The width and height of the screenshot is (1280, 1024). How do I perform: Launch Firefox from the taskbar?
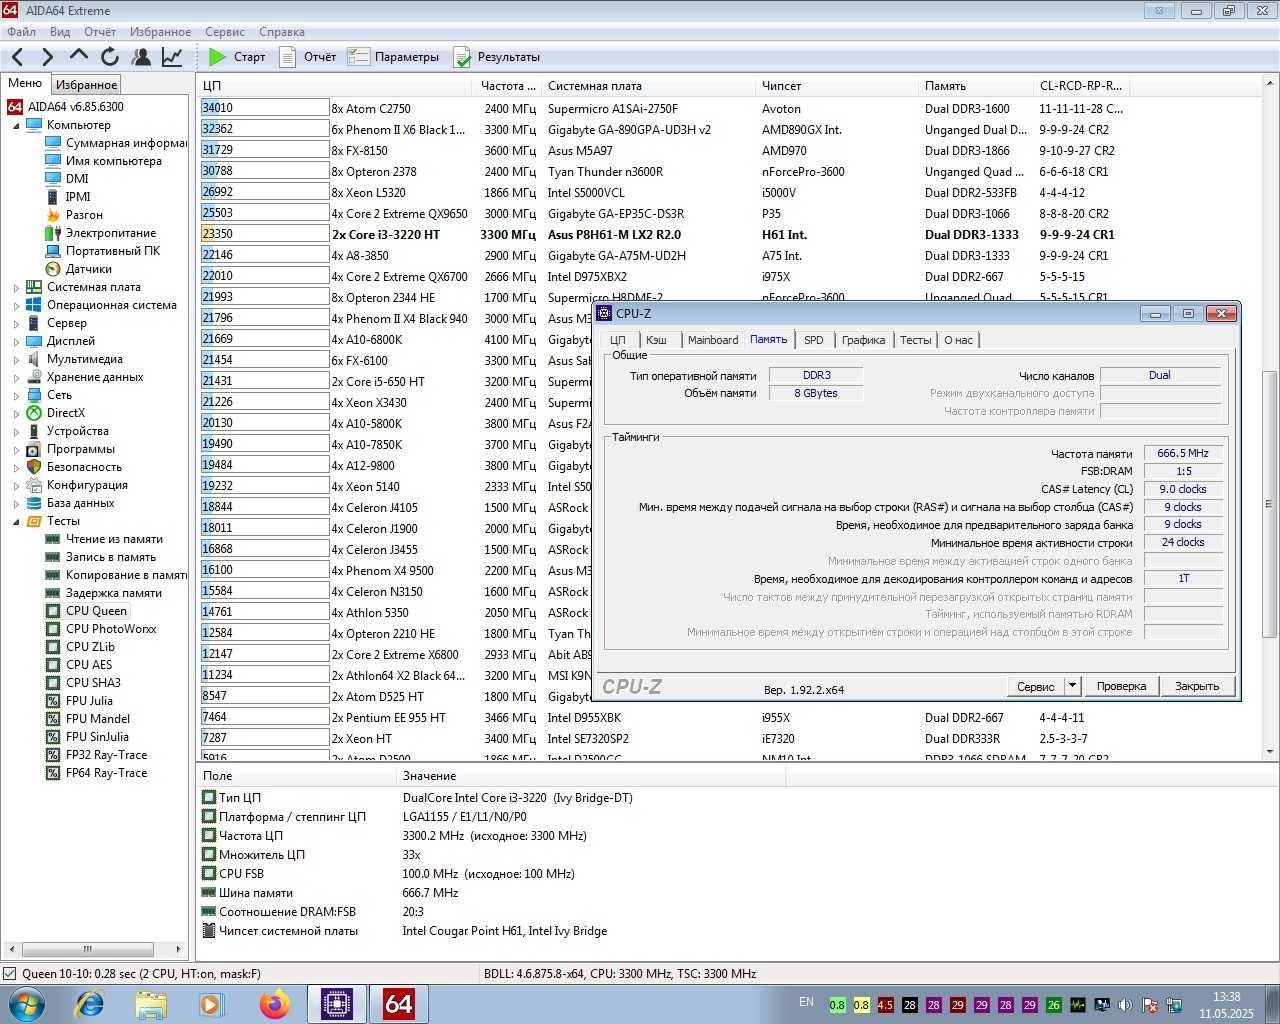(274, 1004)
